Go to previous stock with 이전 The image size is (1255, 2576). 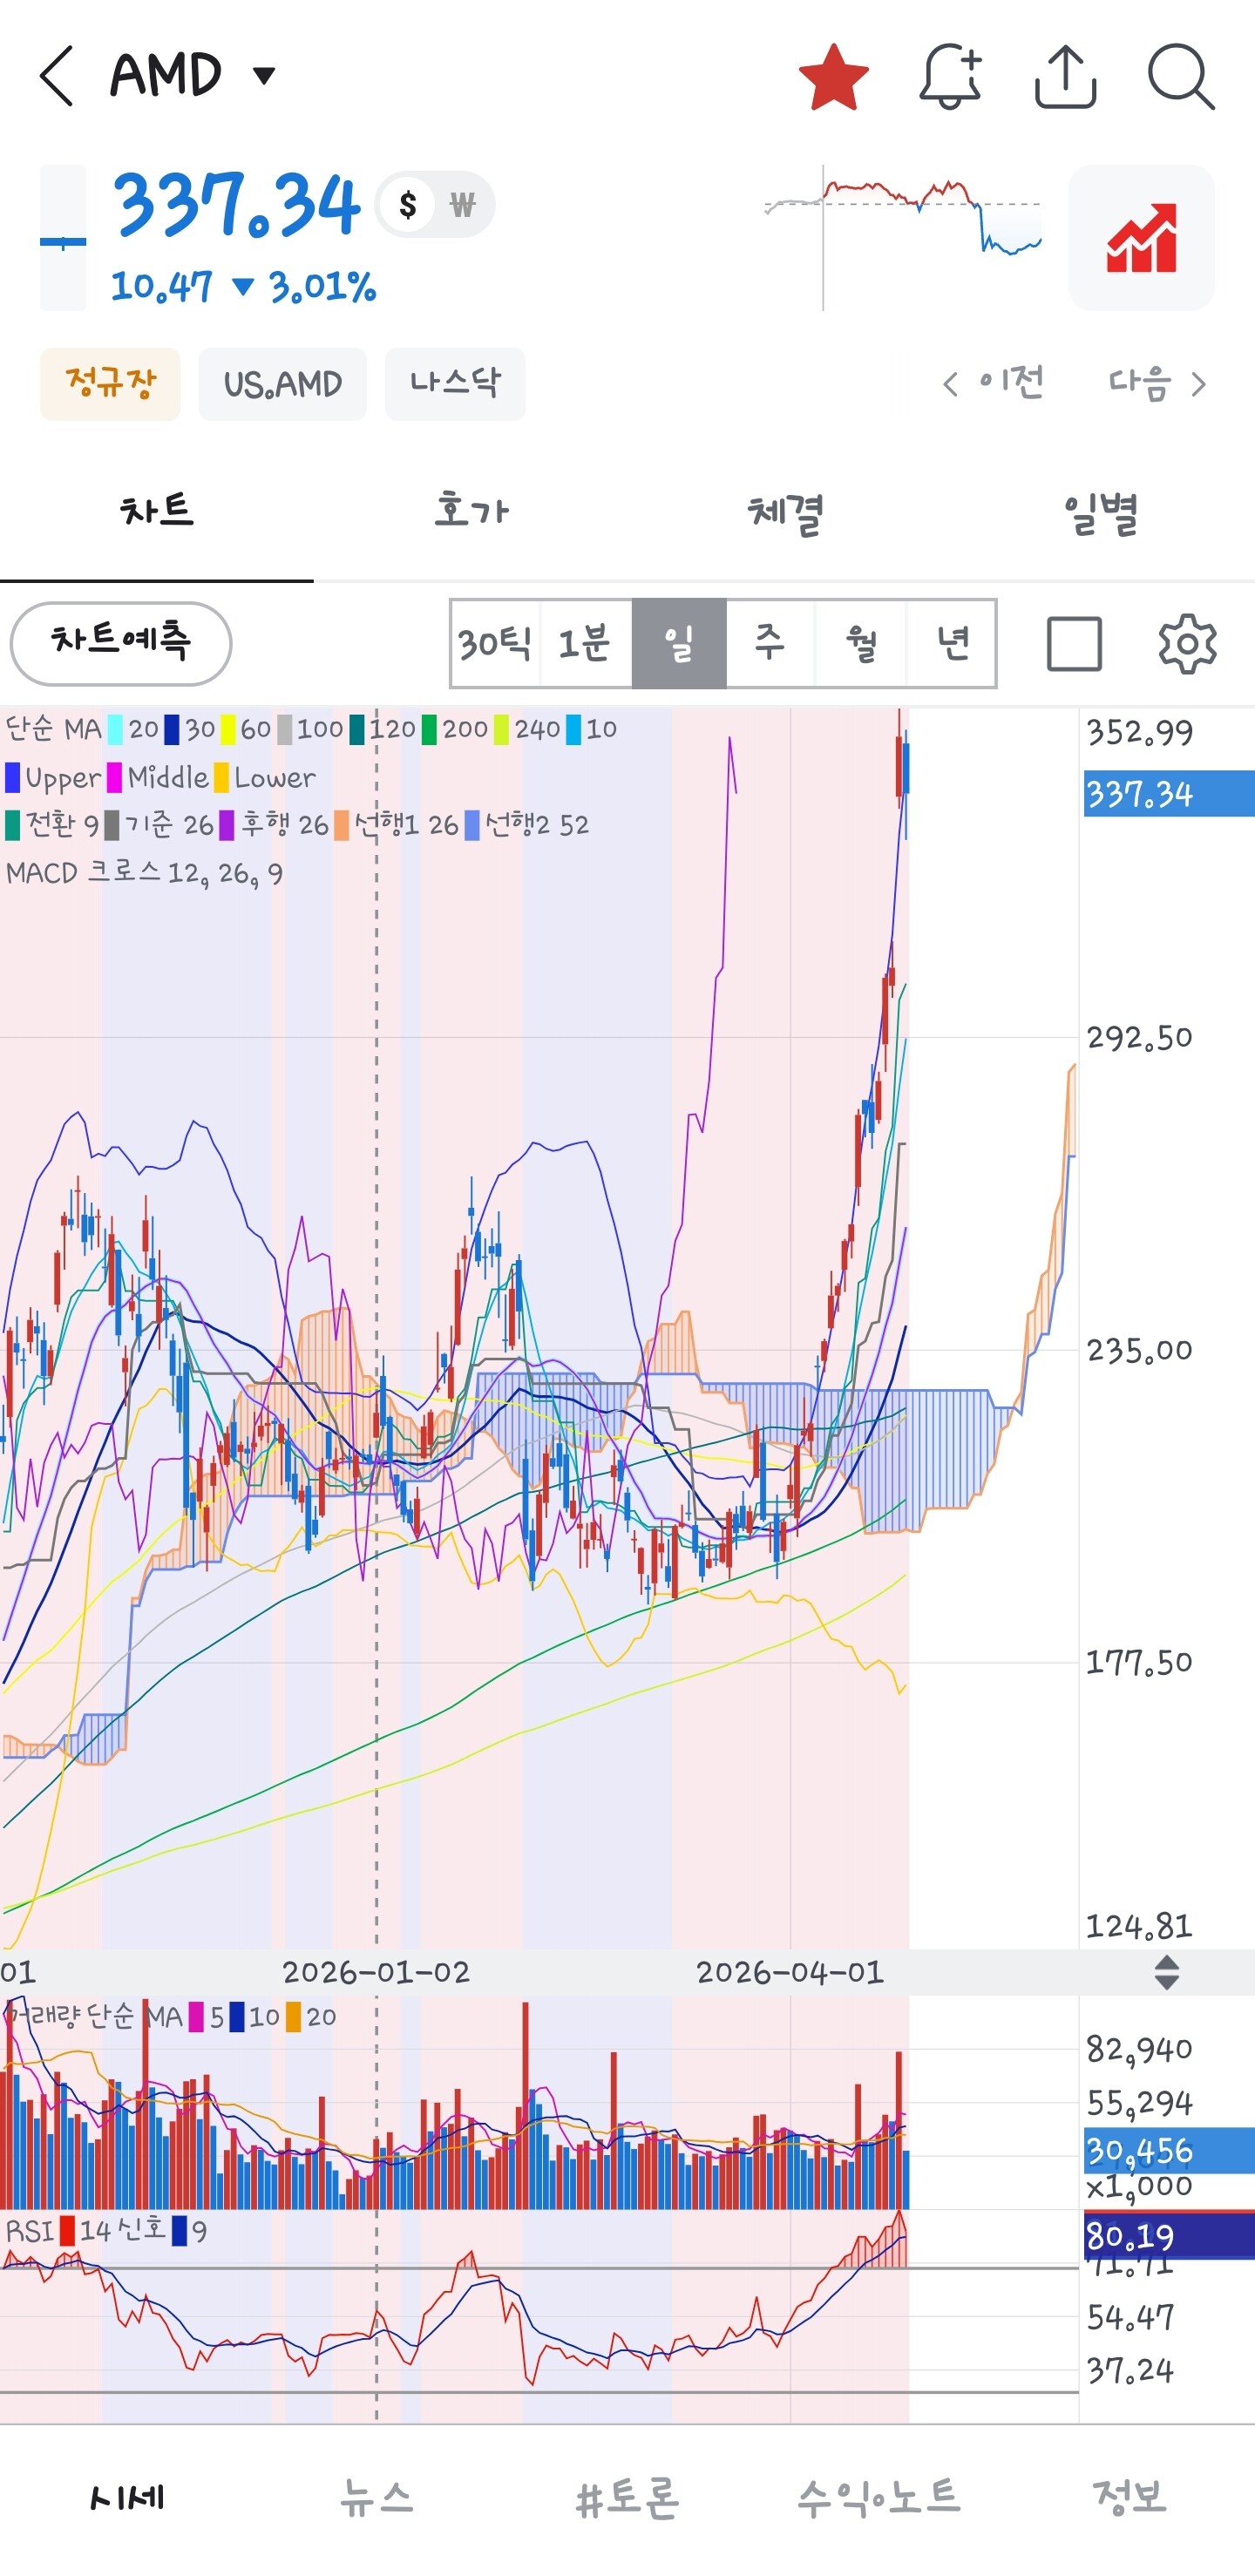tap(993, 383)
